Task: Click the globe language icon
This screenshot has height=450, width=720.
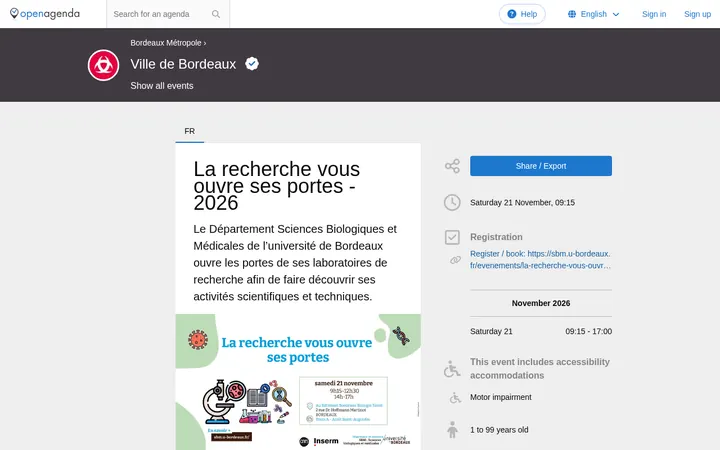Action: click(572, 14)
